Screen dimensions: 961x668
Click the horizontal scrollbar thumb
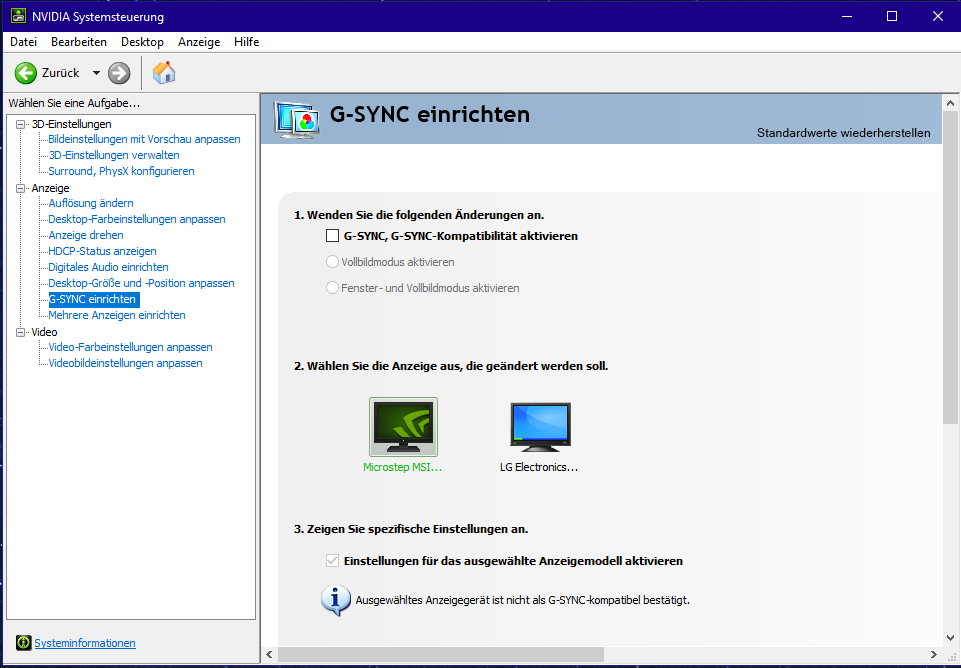441,655
